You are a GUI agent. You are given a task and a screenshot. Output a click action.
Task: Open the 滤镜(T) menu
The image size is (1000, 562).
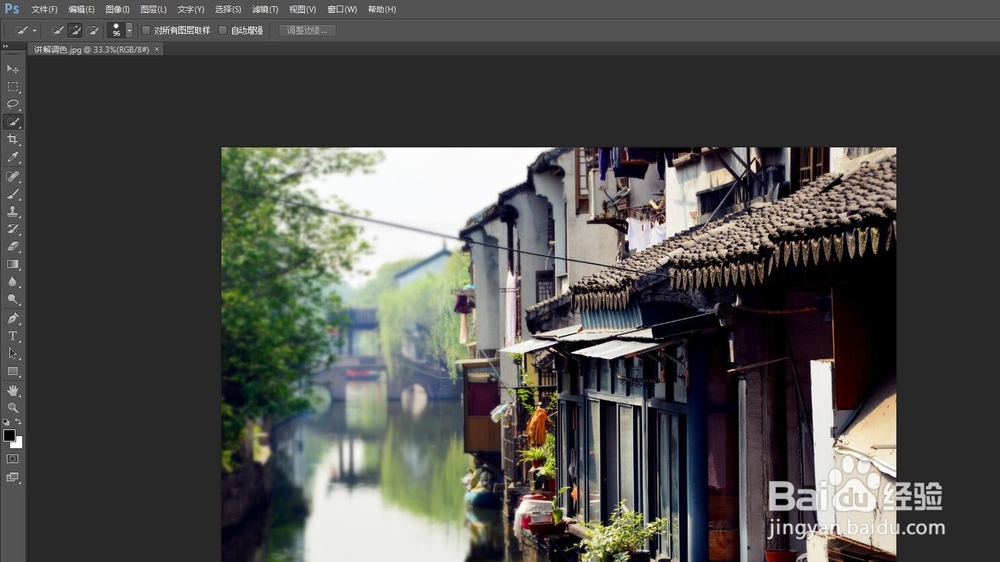265,10
